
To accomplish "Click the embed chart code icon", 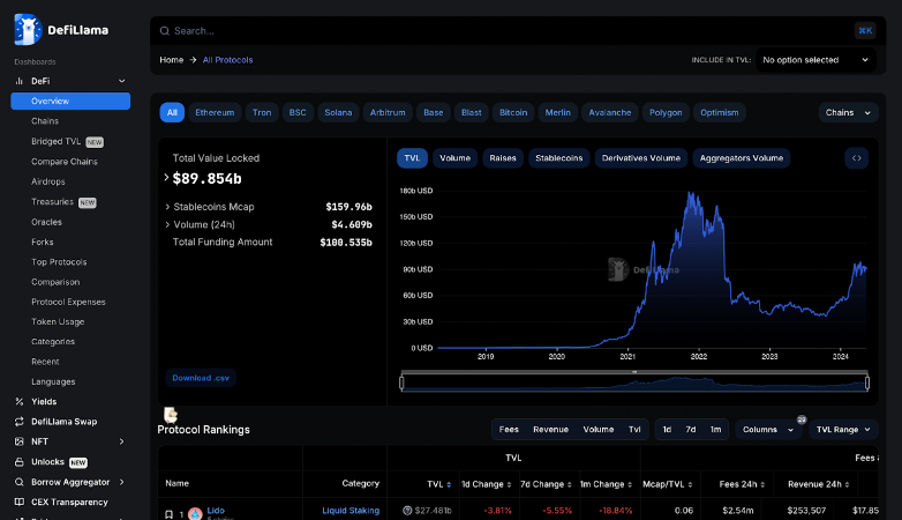I will tap(857, 158).
